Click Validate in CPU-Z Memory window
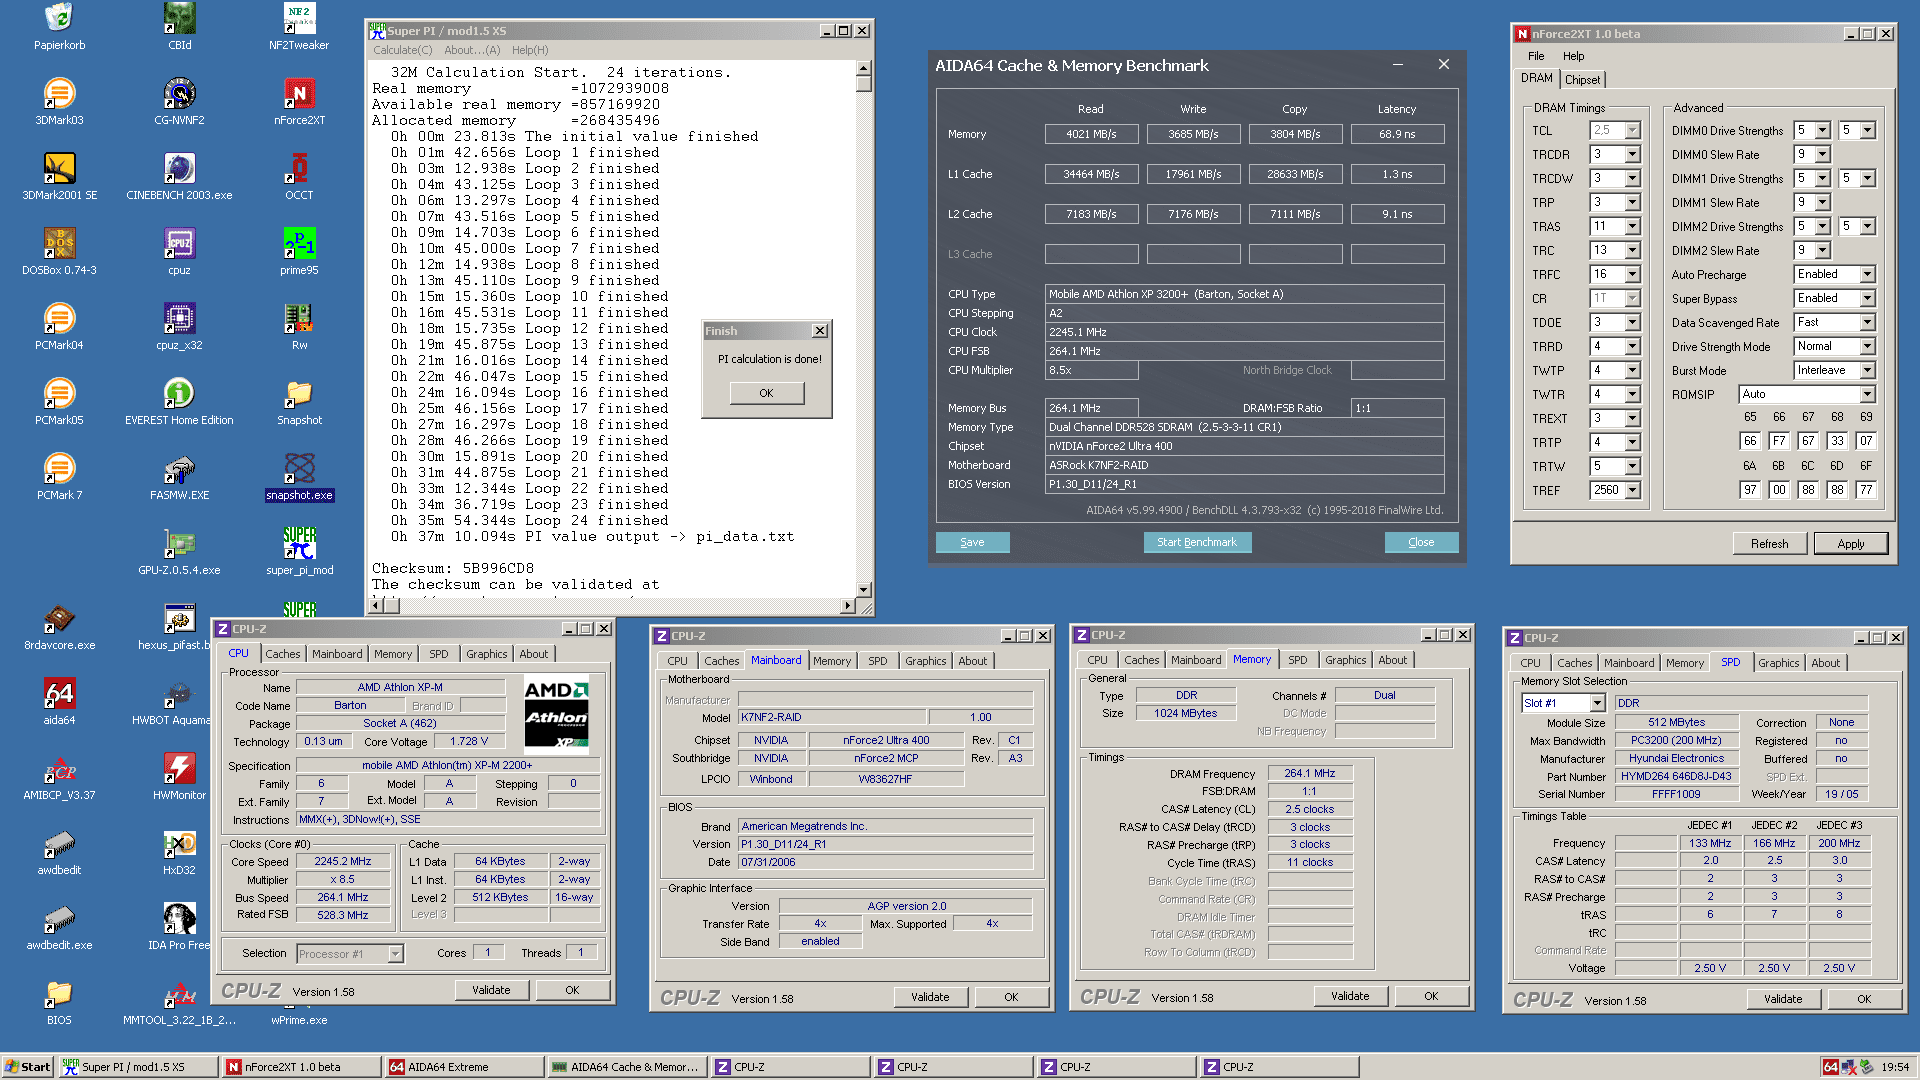 click(x=1350, y=996)
